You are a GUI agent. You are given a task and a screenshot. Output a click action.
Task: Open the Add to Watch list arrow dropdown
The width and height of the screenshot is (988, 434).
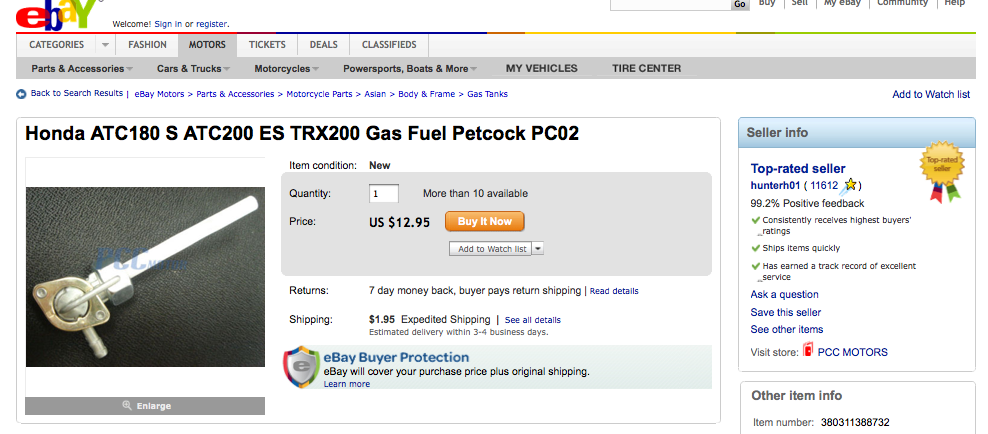pos(537,248)
